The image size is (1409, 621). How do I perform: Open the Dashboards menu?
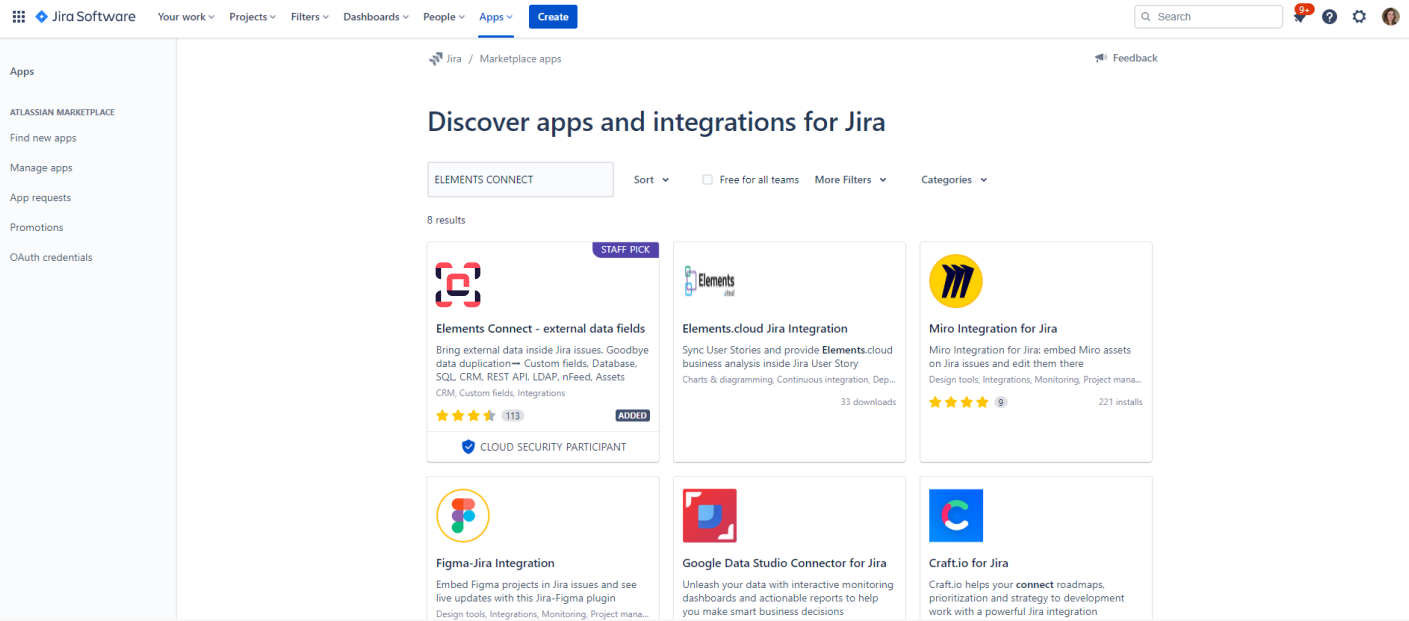(x=376, y=17)
